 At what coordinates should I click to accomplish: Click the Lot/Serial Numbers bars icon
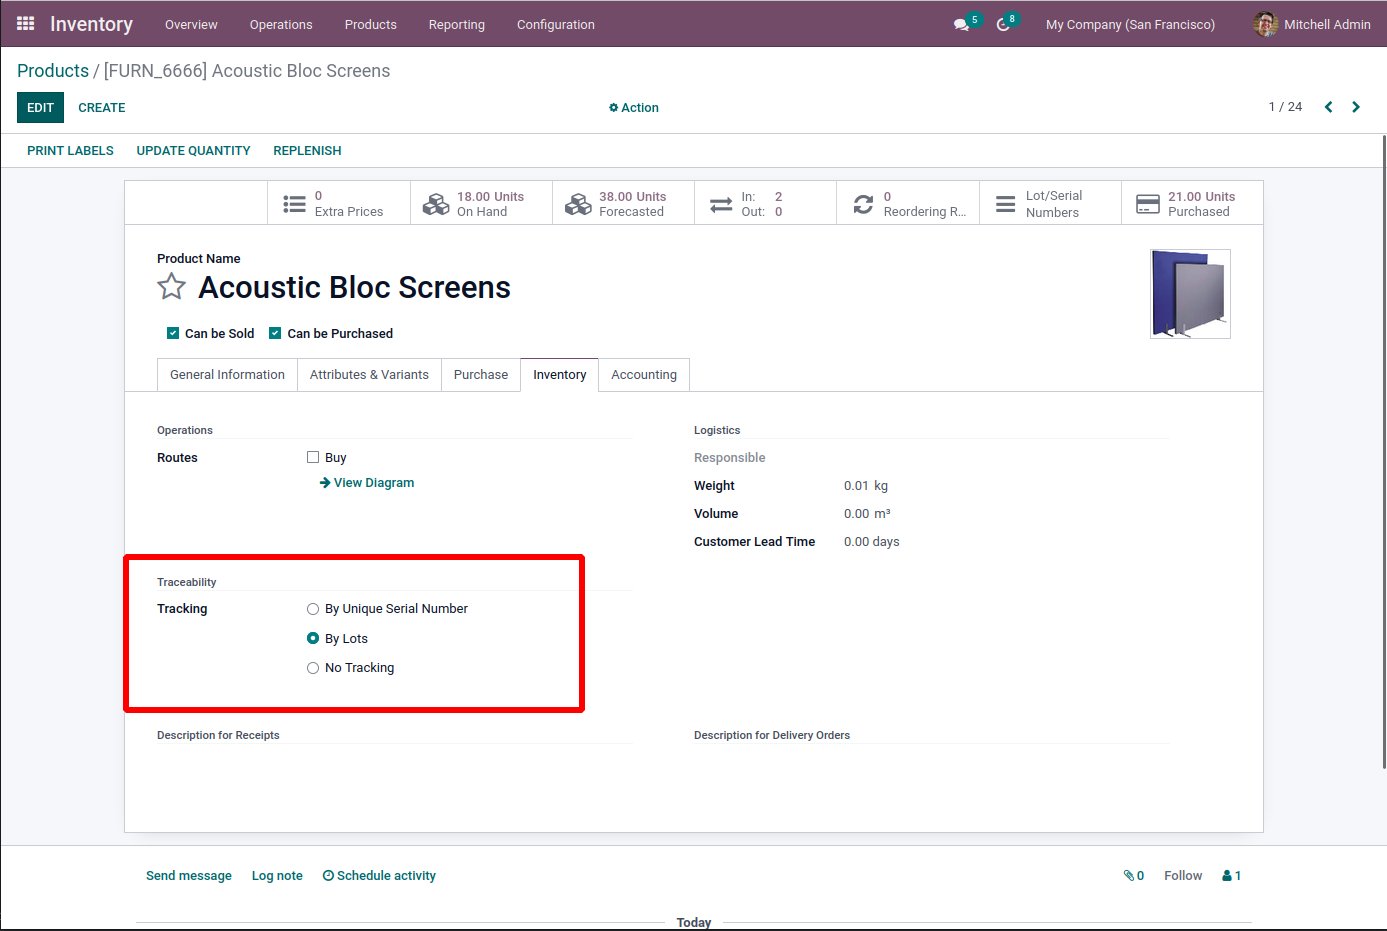(x=1005, y=204)
